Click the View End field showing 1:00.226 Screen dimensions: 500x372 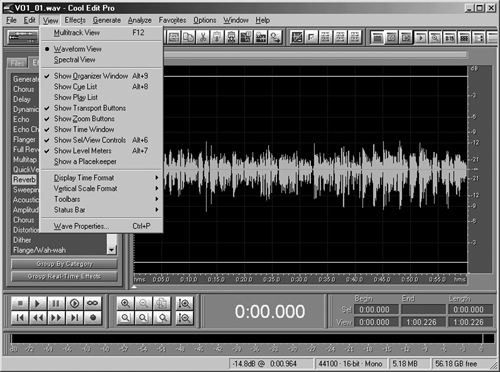click(x=422, y=322)
